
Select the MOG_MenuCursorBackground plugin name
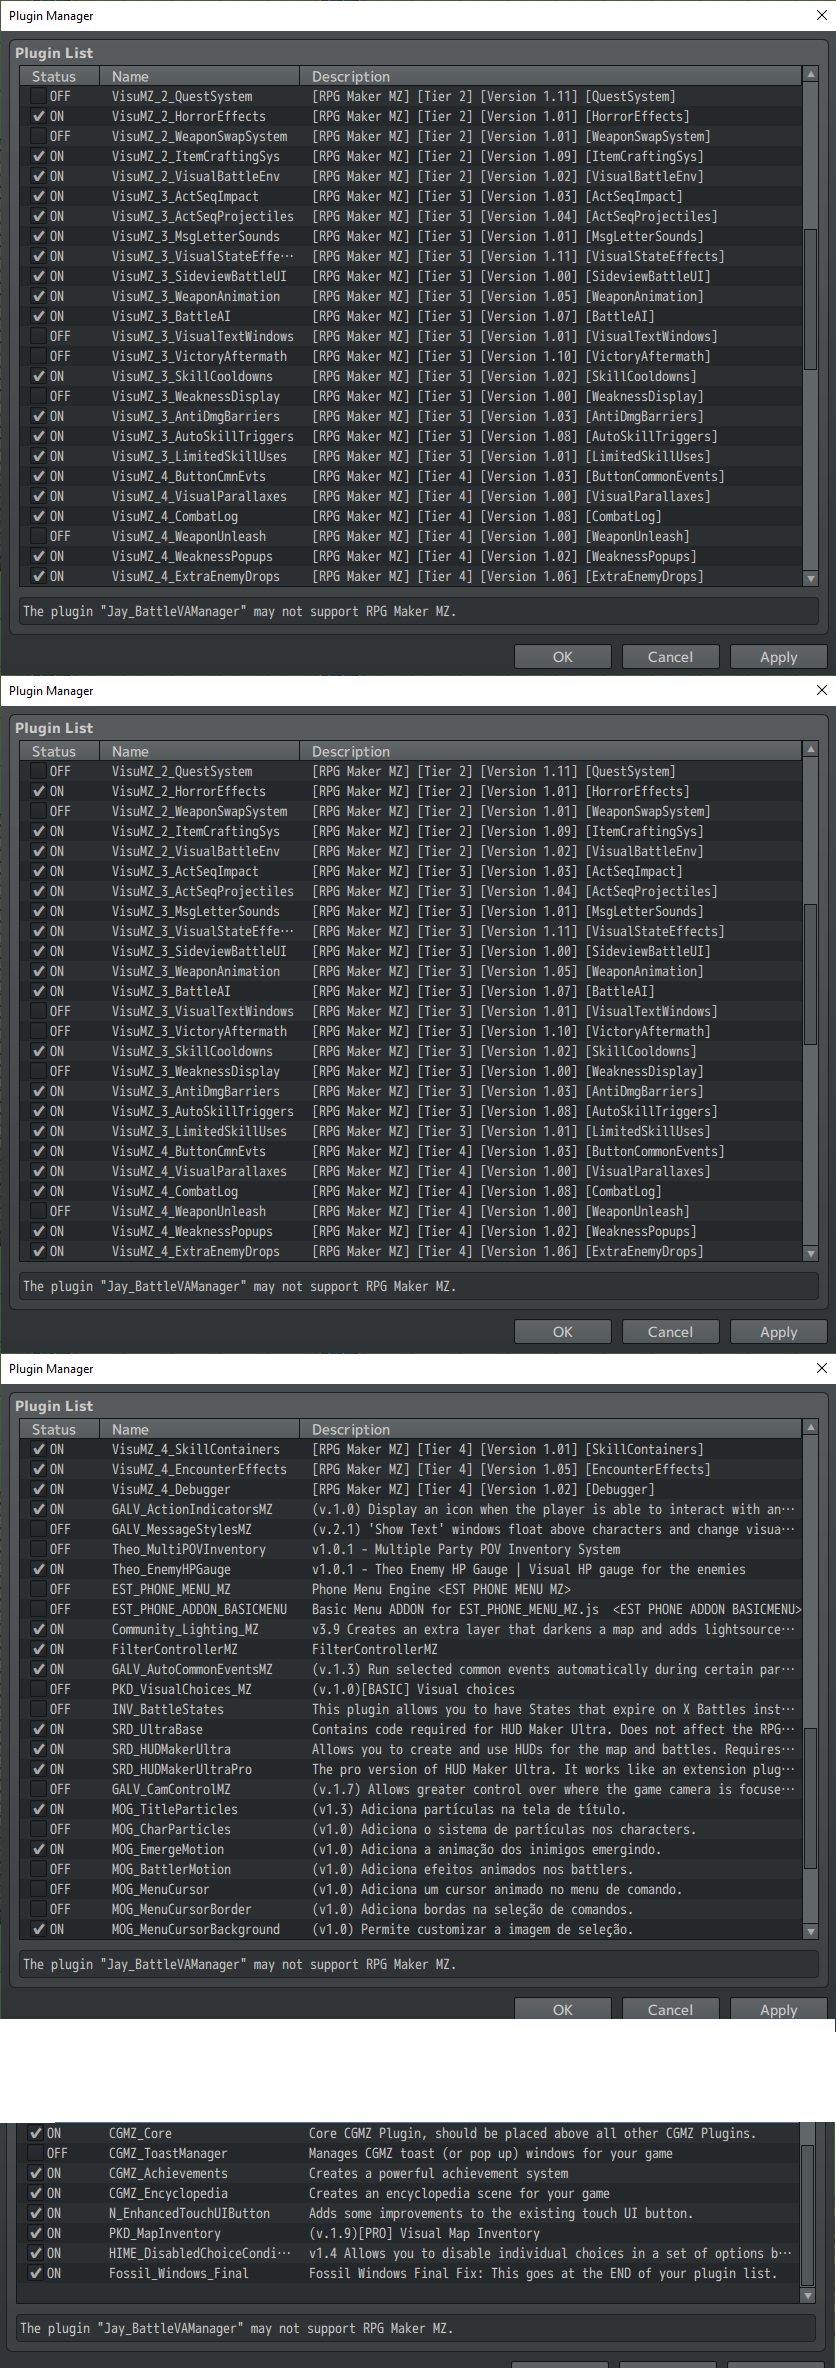click(196, 1929)
